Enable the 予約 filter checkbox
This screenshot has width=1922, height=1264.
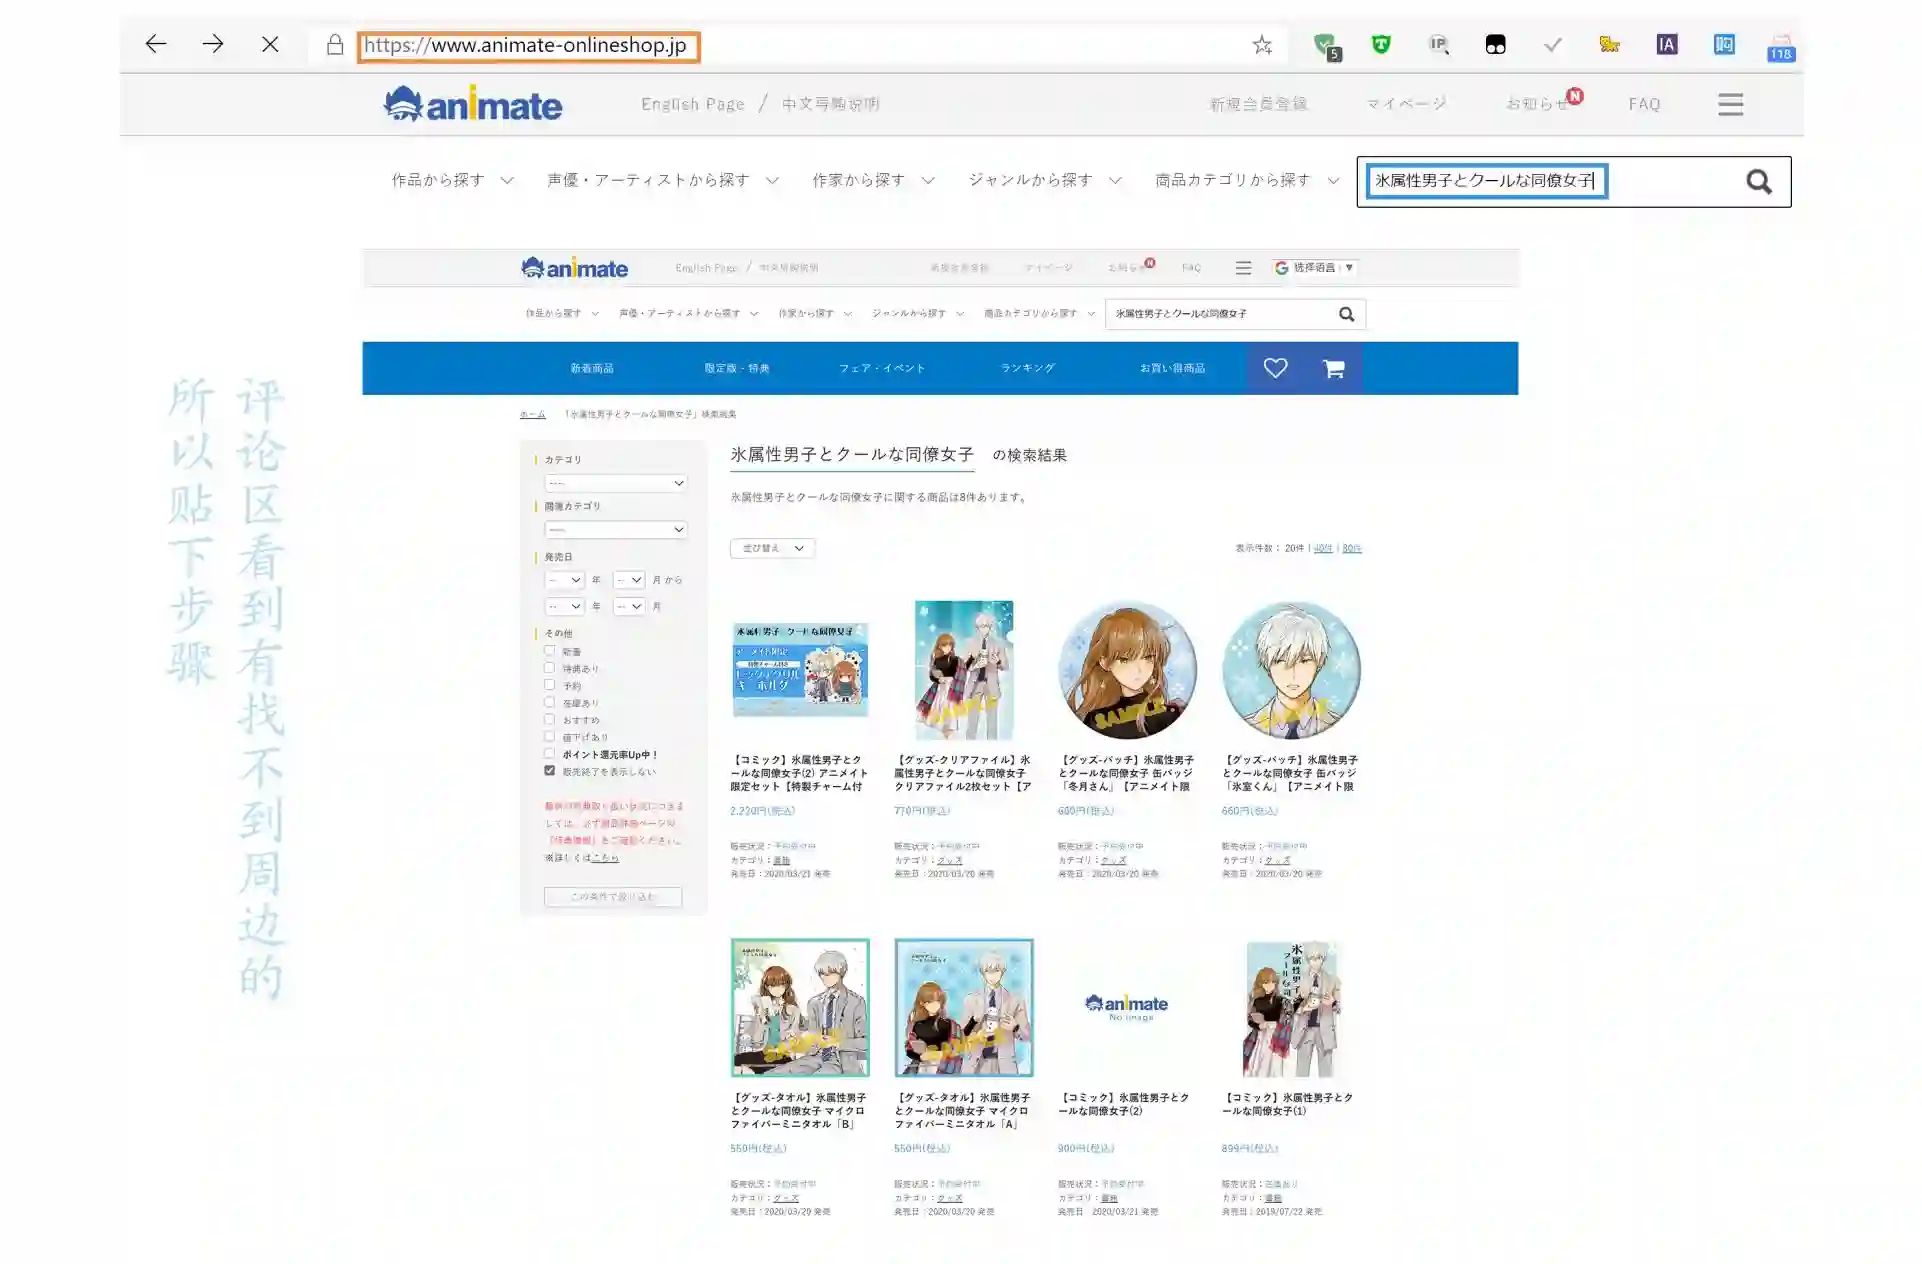[x=550, y=685]
